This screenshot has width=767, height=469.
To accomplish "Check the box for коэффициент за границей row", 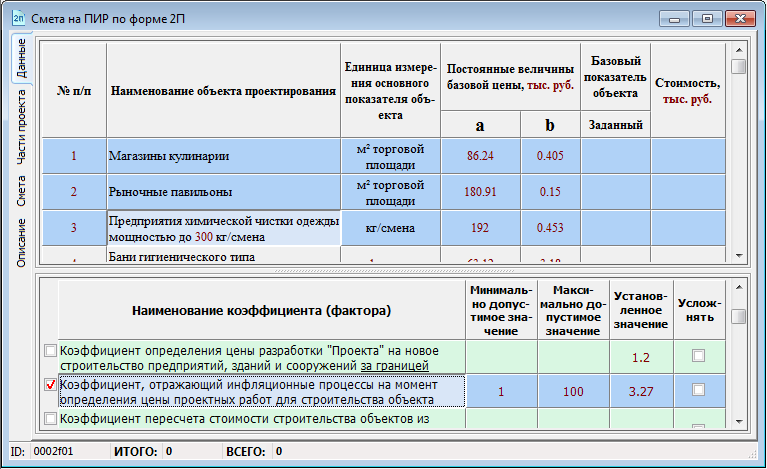I will pyautogui.click(x=50, y=351).
